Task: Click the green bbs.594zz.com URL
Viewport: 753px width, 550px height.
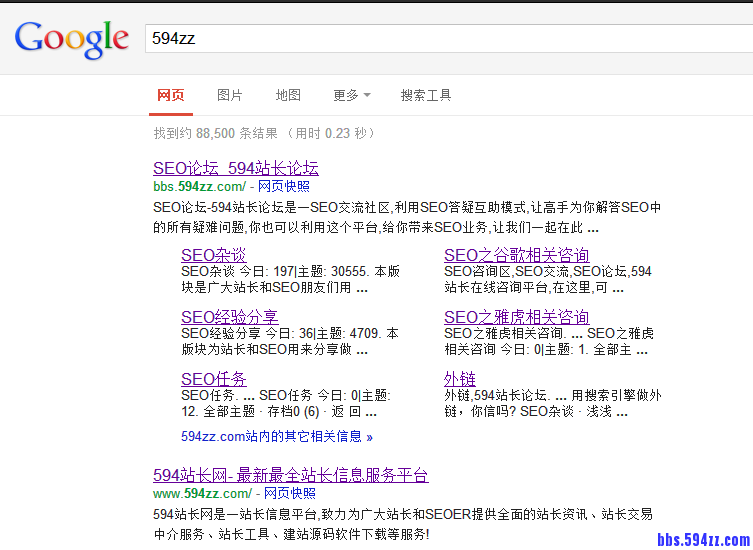Action: (x=198, y=187)
